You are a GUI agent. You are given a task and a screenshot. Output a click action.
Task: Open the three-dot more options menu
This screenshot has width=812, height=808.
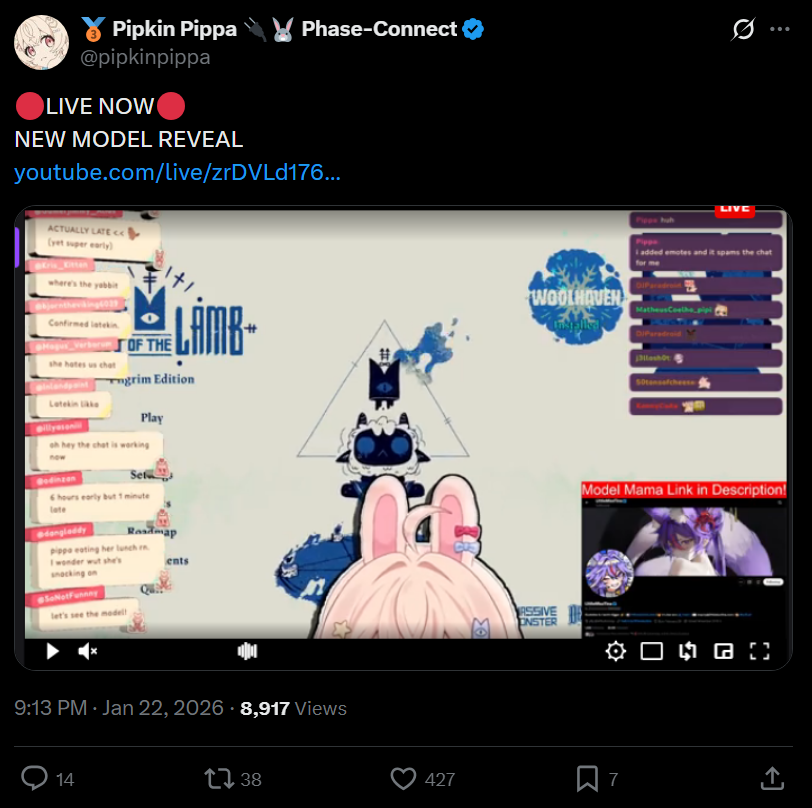click(779, 29)
